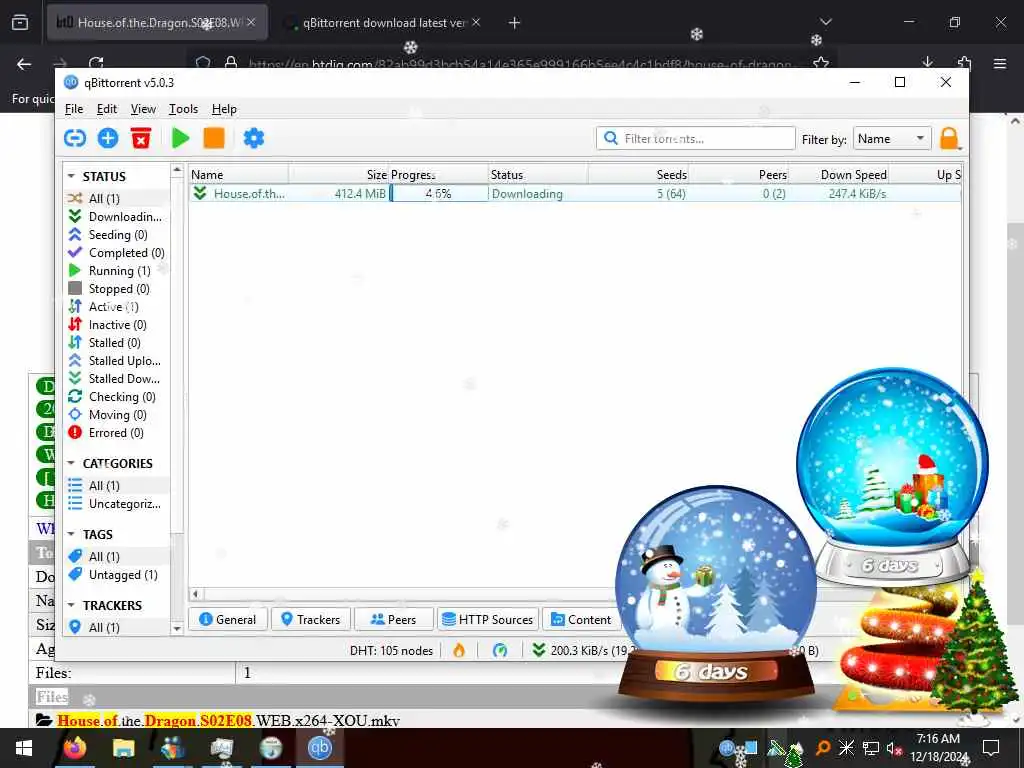Screen dimensions: 1024x768
Task: Switch to the Content tab
Action: tap(581, 619)
